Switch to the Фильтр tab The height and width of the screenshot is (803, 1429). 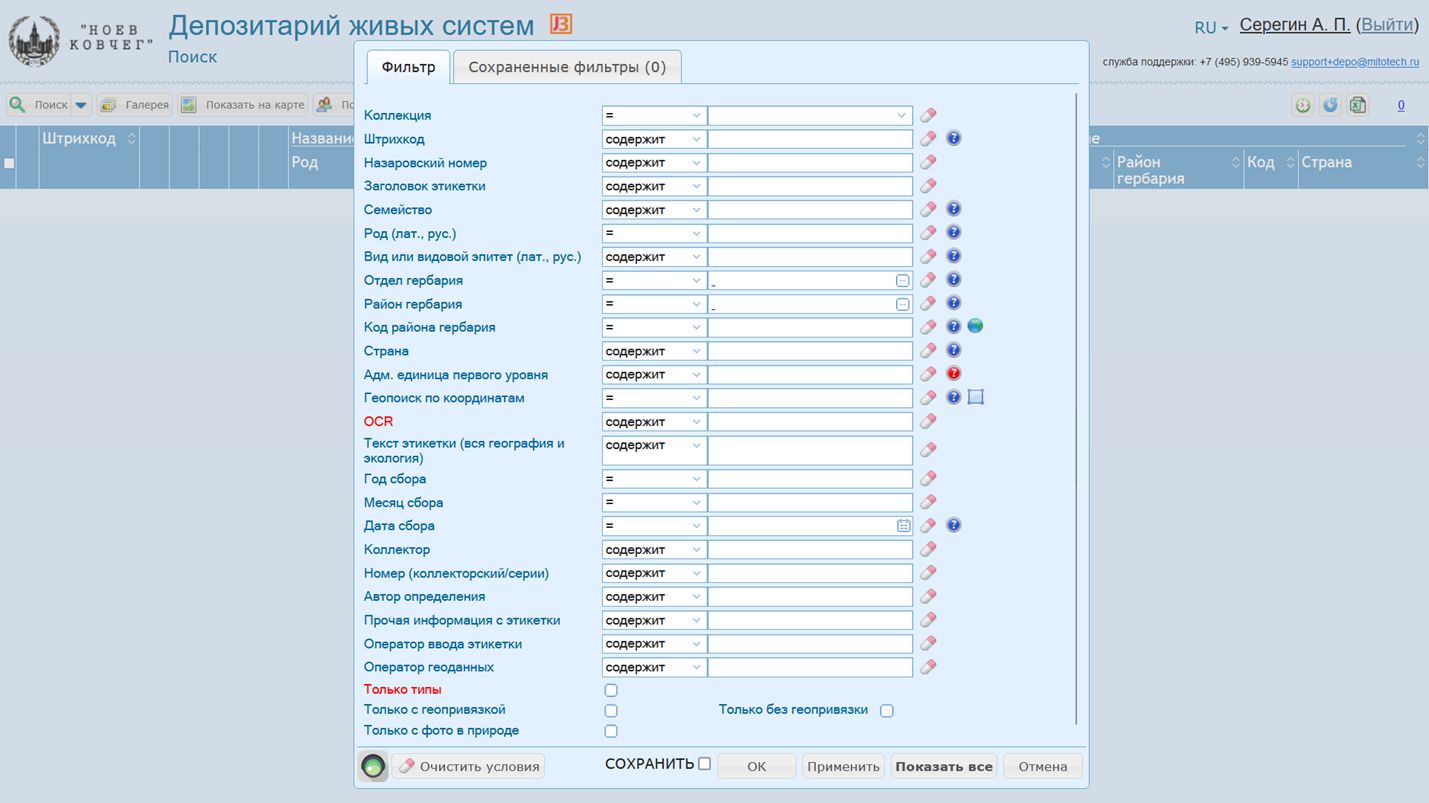(x=409, y=67)
